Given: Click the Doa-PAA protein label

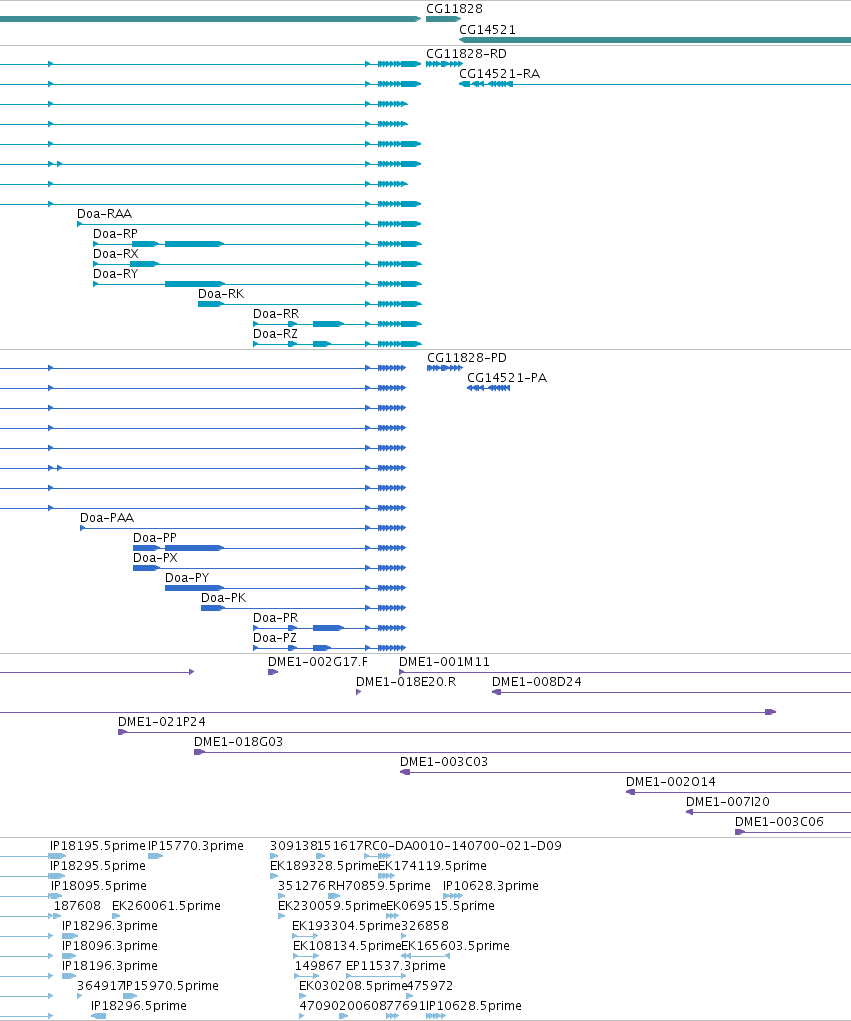Looking at the screenshot, I should pos(107,518).
